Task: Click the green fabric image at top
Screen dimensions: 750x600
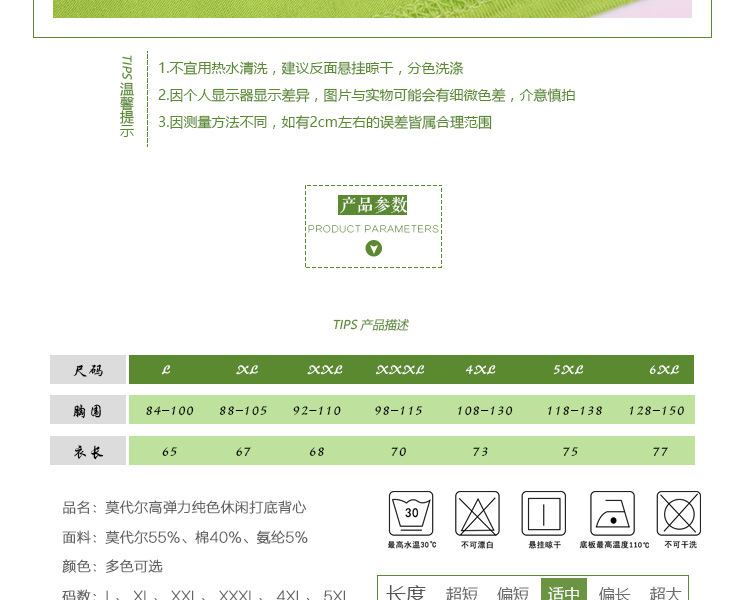Action: [x=372, y=9]
